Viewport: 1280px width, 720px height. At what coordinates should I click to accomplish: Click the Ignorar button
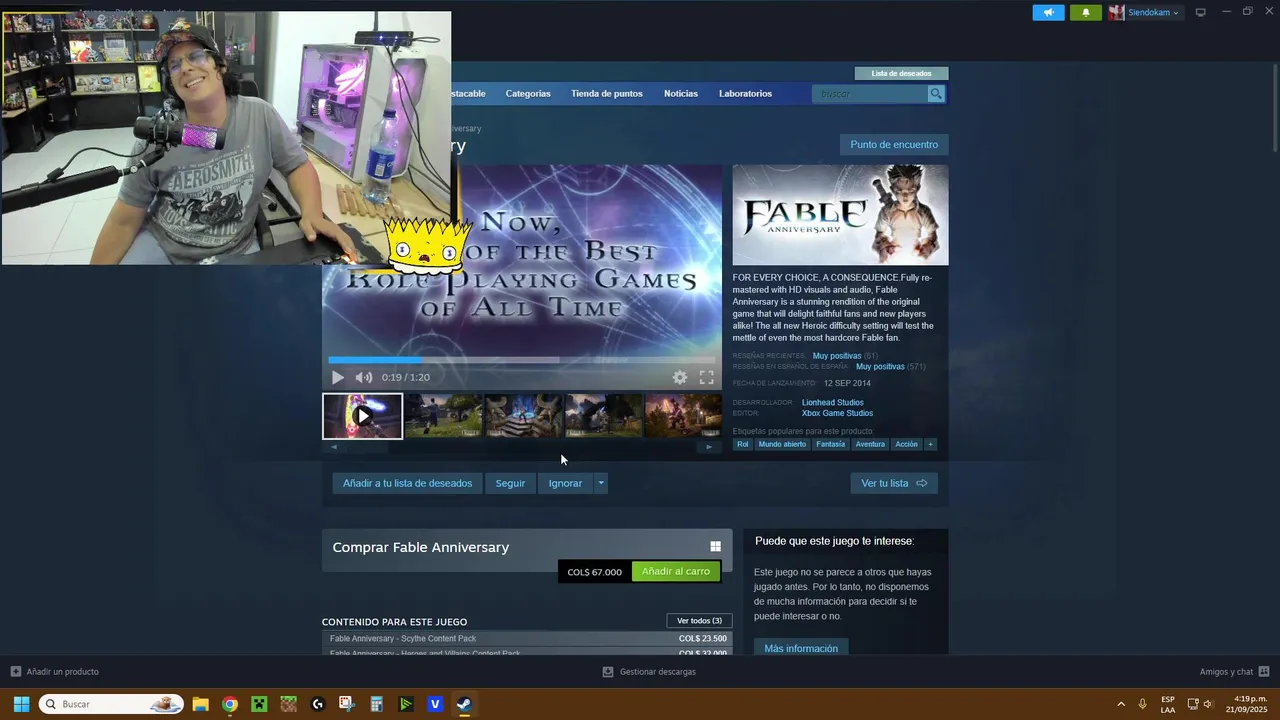point(565,483)
